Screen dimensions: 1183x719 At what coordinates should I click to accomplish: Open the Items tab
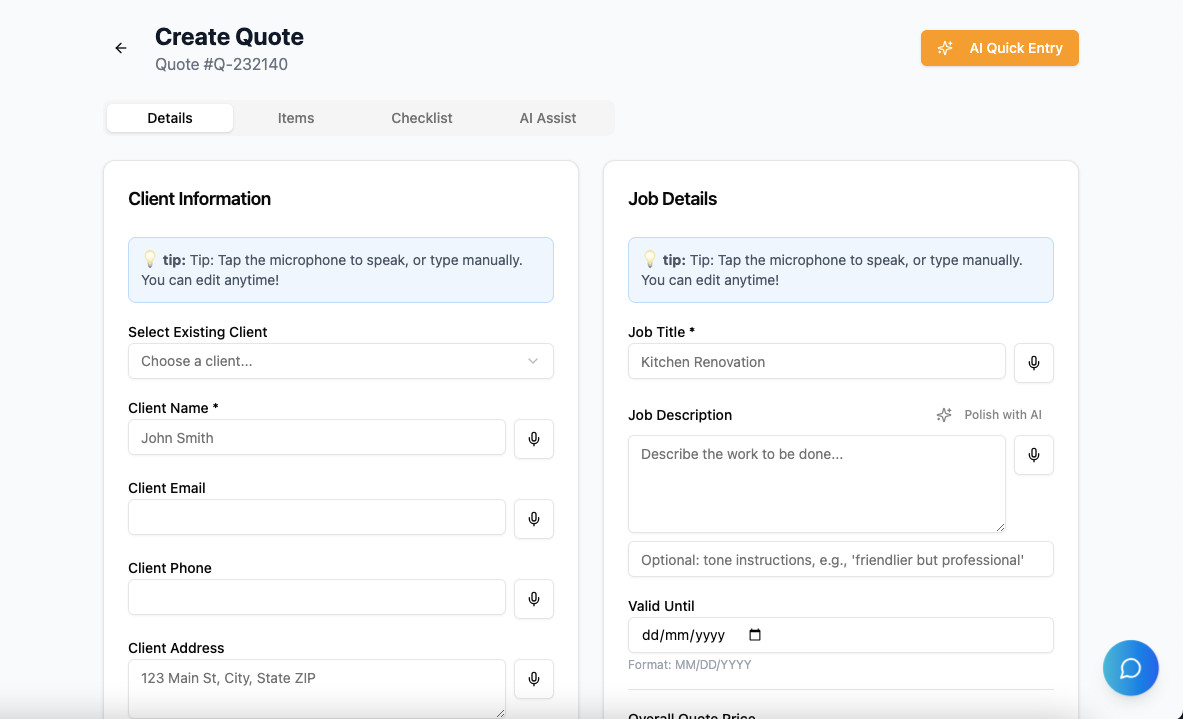click(x=296, y=118)
